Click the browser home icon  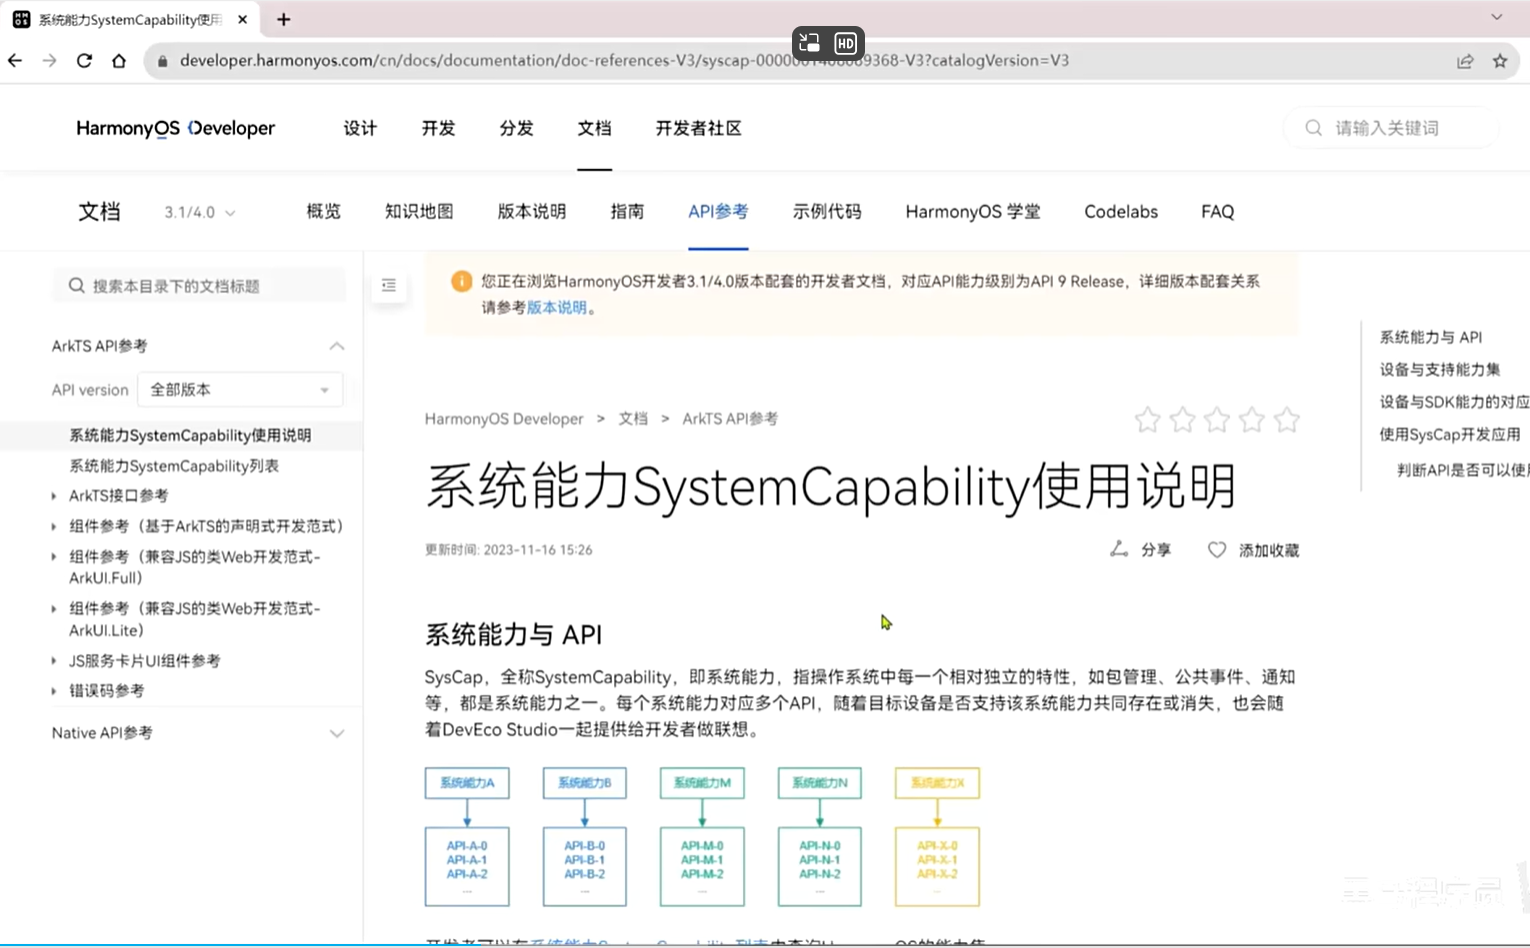(119, 61)
